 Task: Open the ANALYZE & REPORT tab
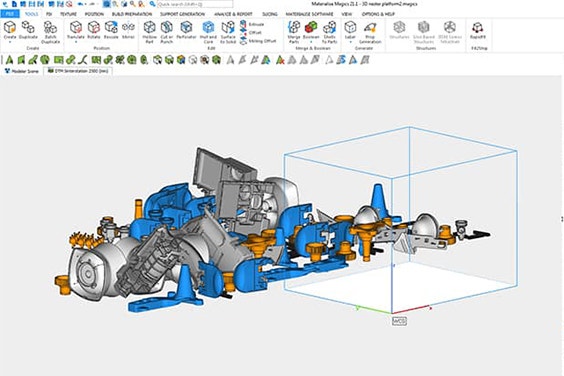233,14
